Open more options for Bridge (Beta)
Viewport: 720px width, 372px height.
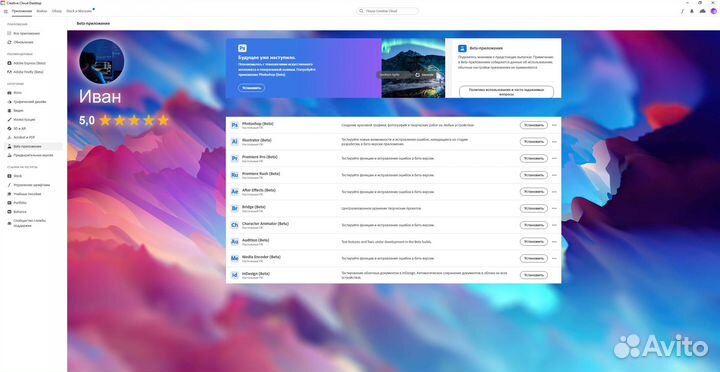tap(554, 209)
